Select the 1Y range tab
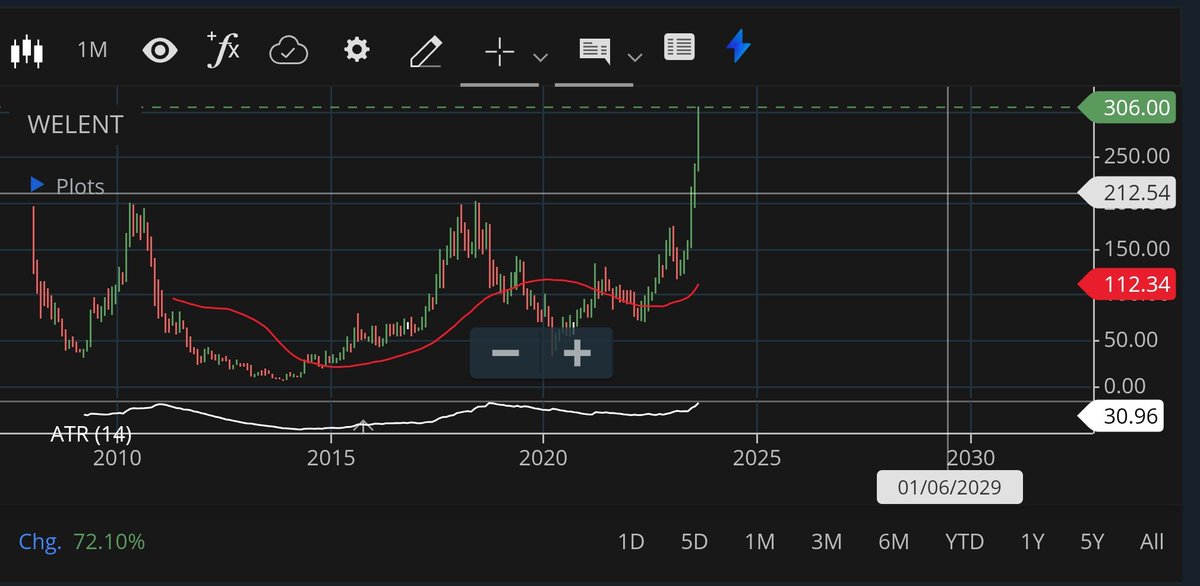The width and height of the screenshot is (1200, 586). click(x=1032, y=542)
